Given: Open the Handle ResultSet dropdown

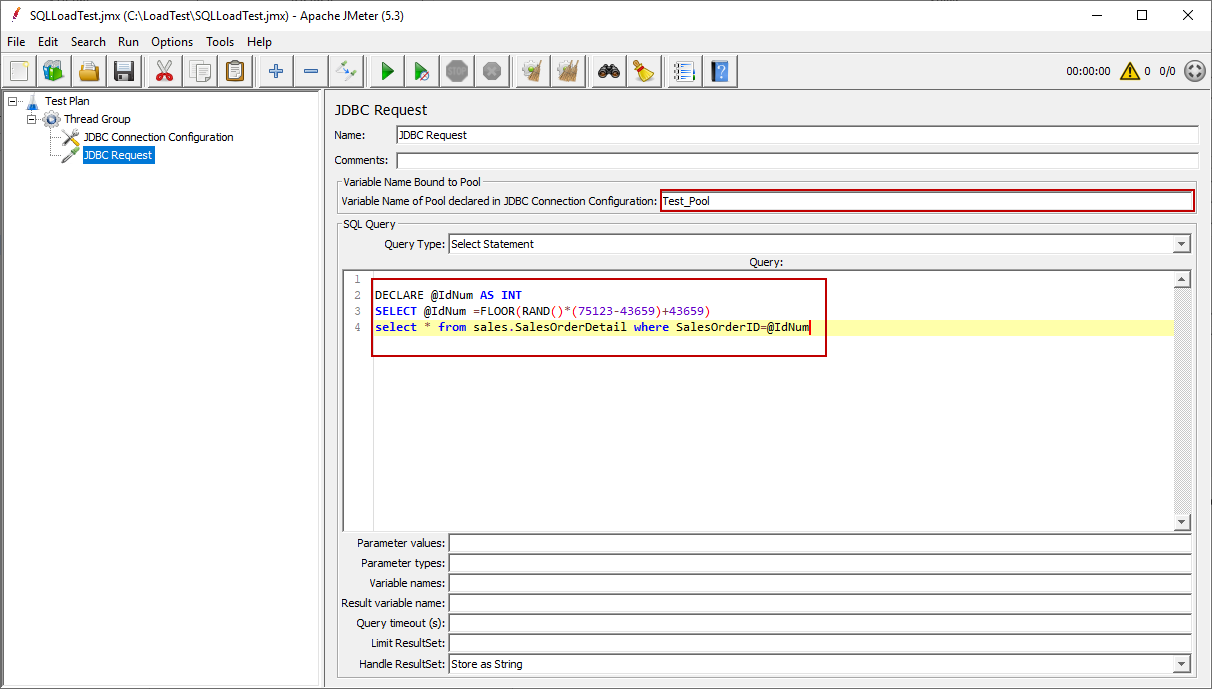Looking at the screenshot, I should pyautogui.click(x=1182, y=664).
